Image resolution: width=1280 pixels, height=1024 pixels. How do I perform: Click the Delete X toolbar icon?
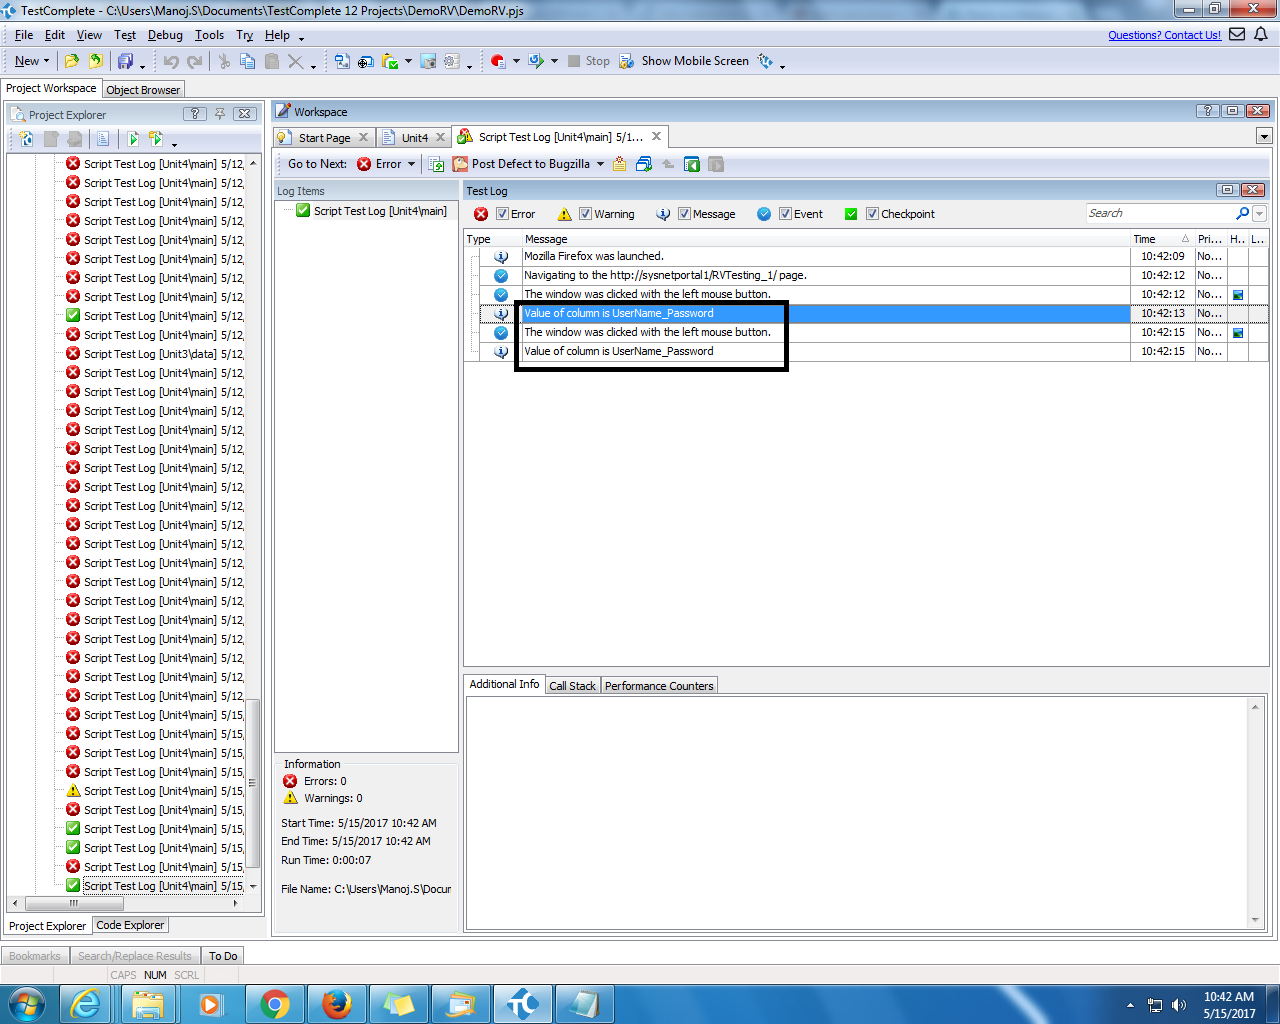[295, 61]
